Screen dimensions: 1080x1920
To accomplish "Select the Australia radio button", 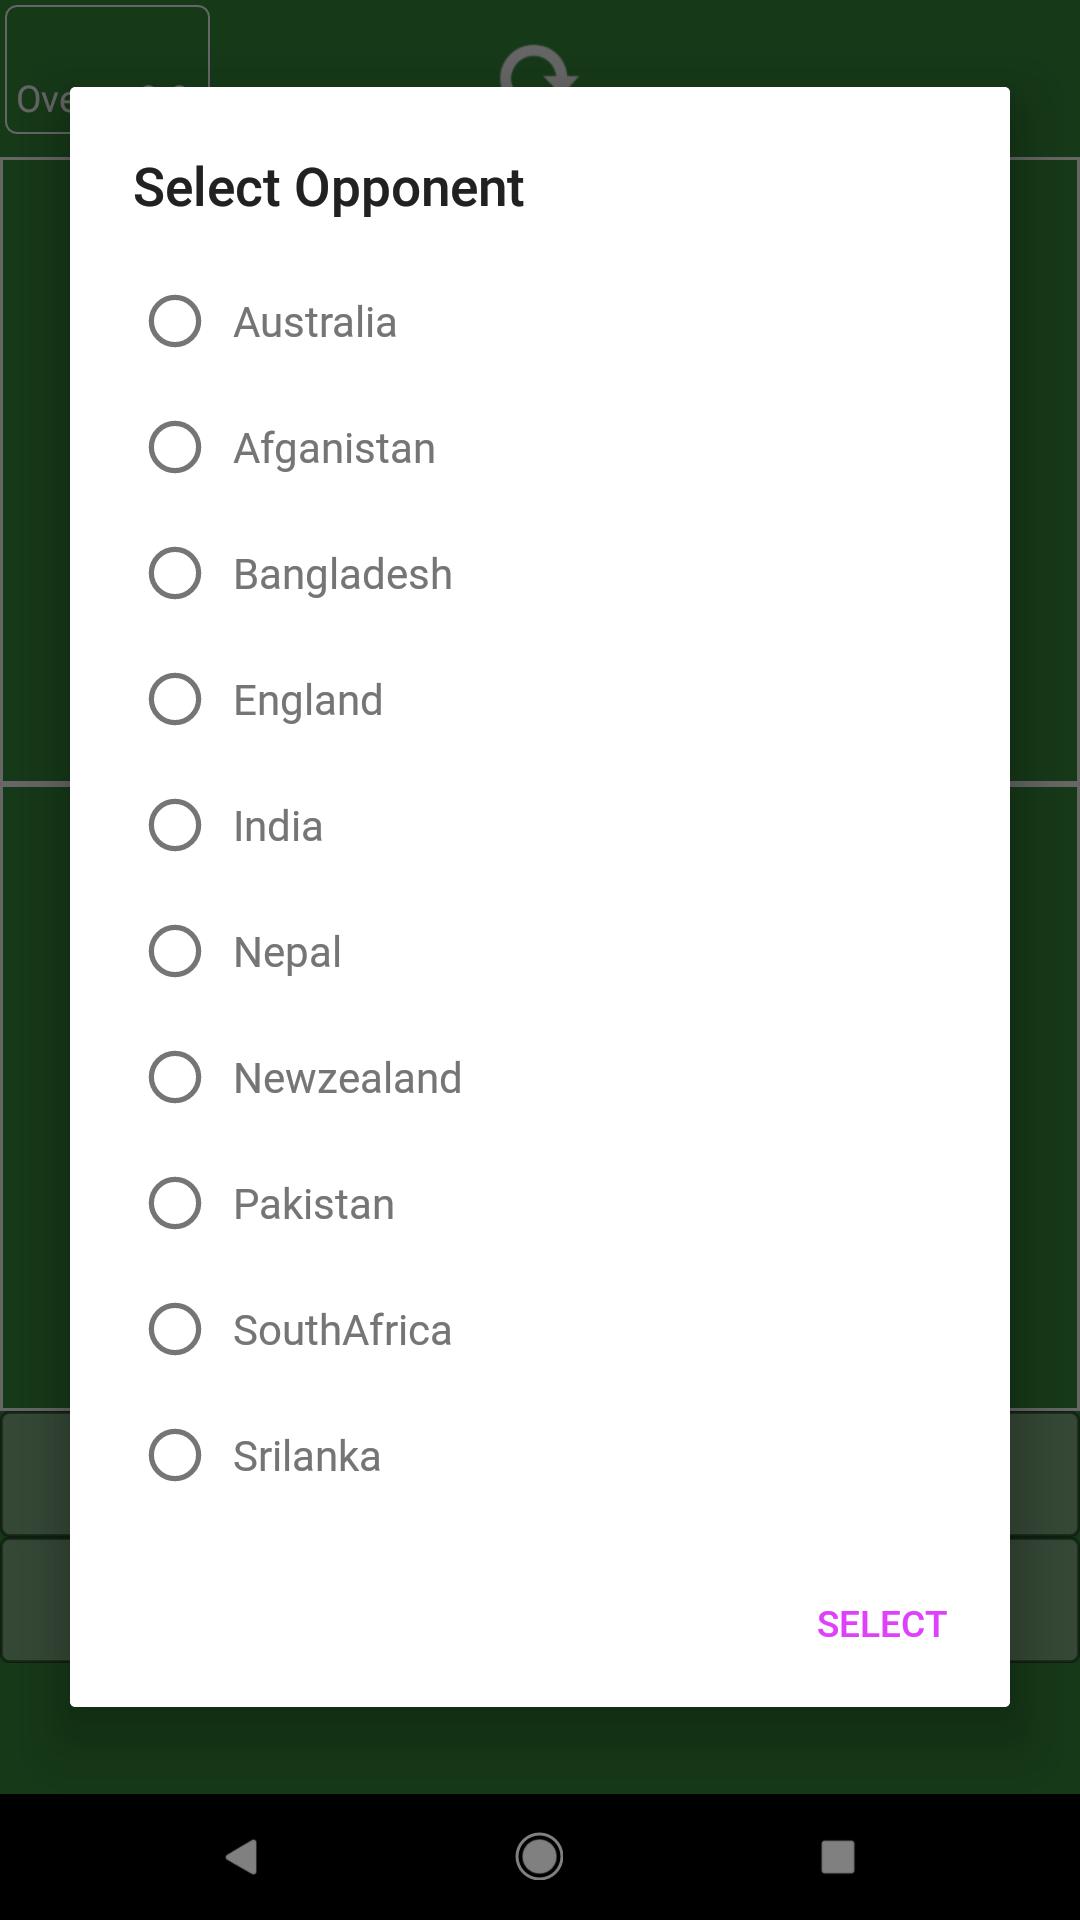I will click(174, 321).
